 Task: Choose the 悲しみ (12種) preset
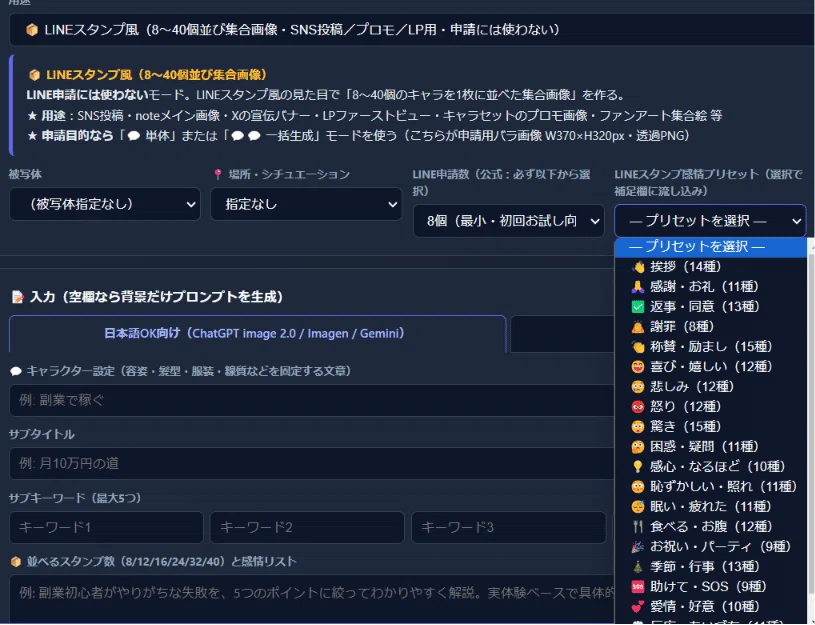(710, 387)
